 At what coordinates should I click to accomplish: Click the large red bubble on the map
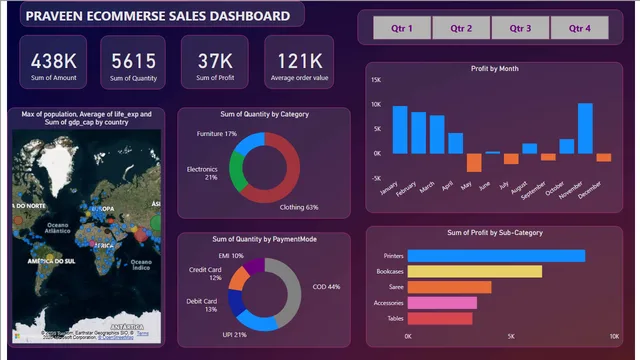(x=141, y=234)
